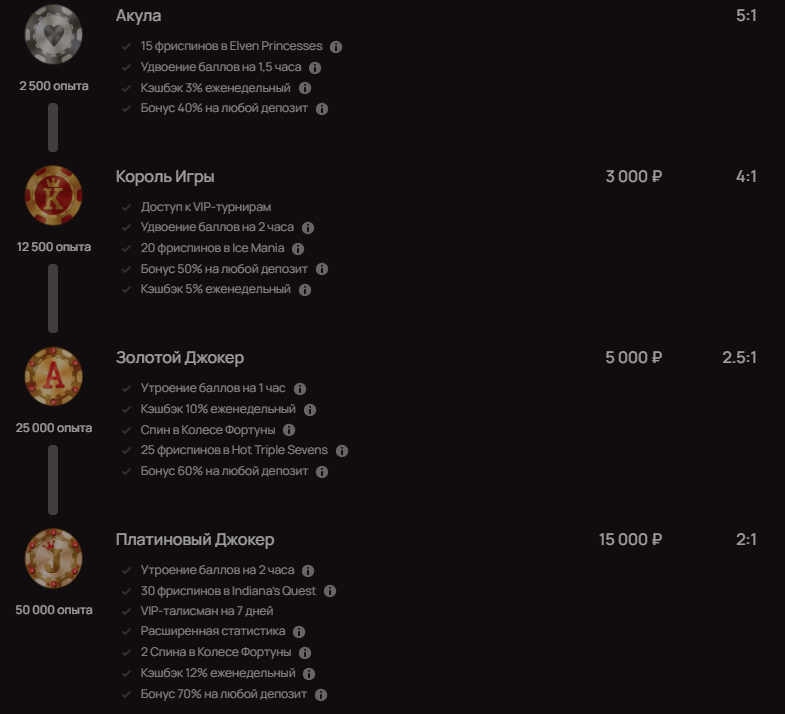Open info for Кэшбэк 3% еженедельный
Screen dimensions: 785x714
(x=305, y=88)
